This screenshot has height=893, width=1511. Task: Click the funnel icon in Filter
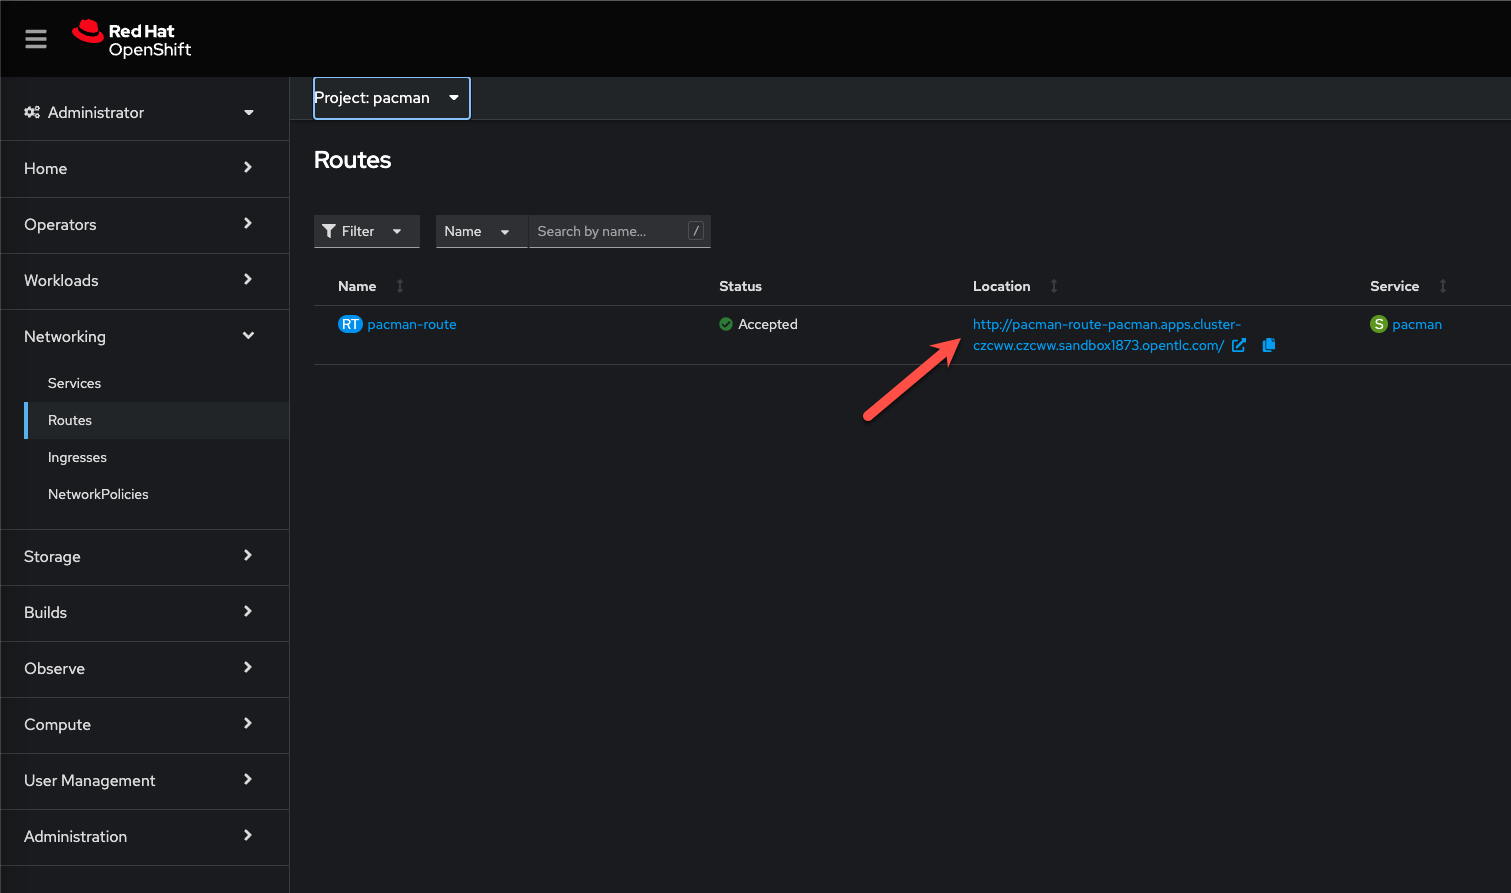(329, 231)
